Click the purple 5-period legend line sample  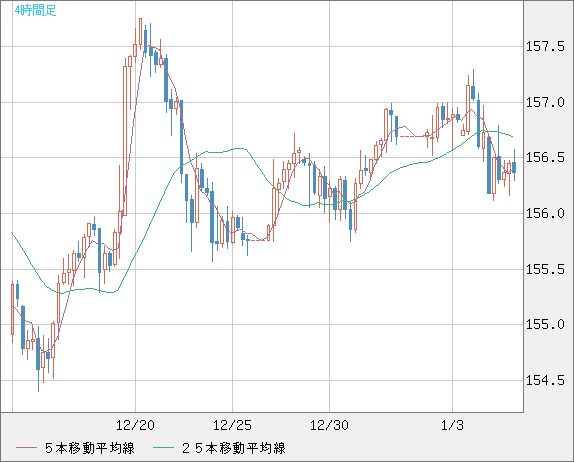click(x=26, y=448)
